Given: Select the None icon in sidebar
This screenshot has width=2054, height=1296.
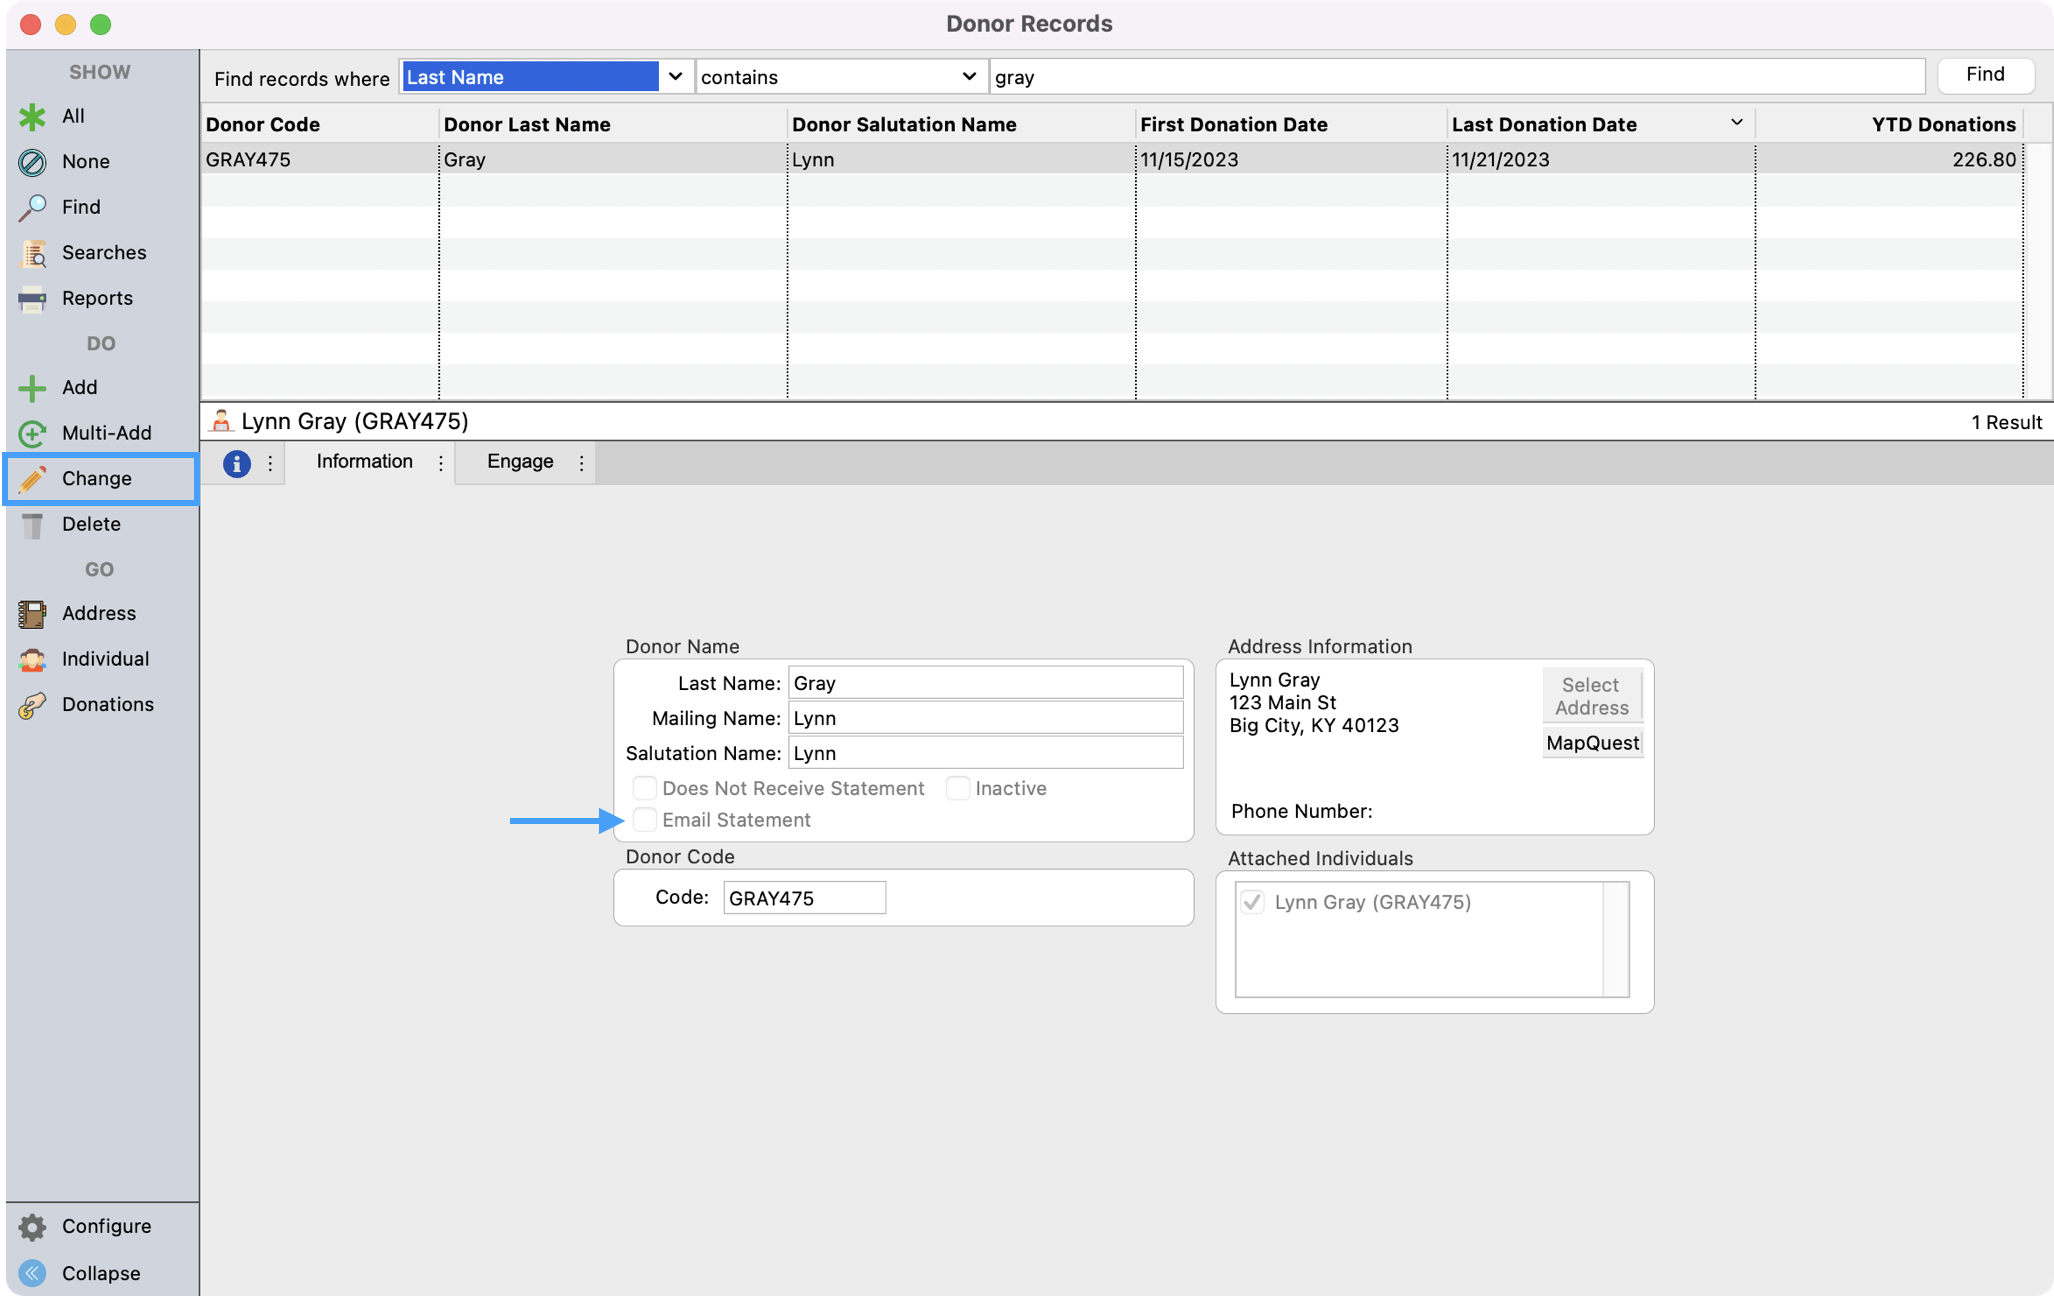Looking at the screenshot, I should tap(32, 162).
